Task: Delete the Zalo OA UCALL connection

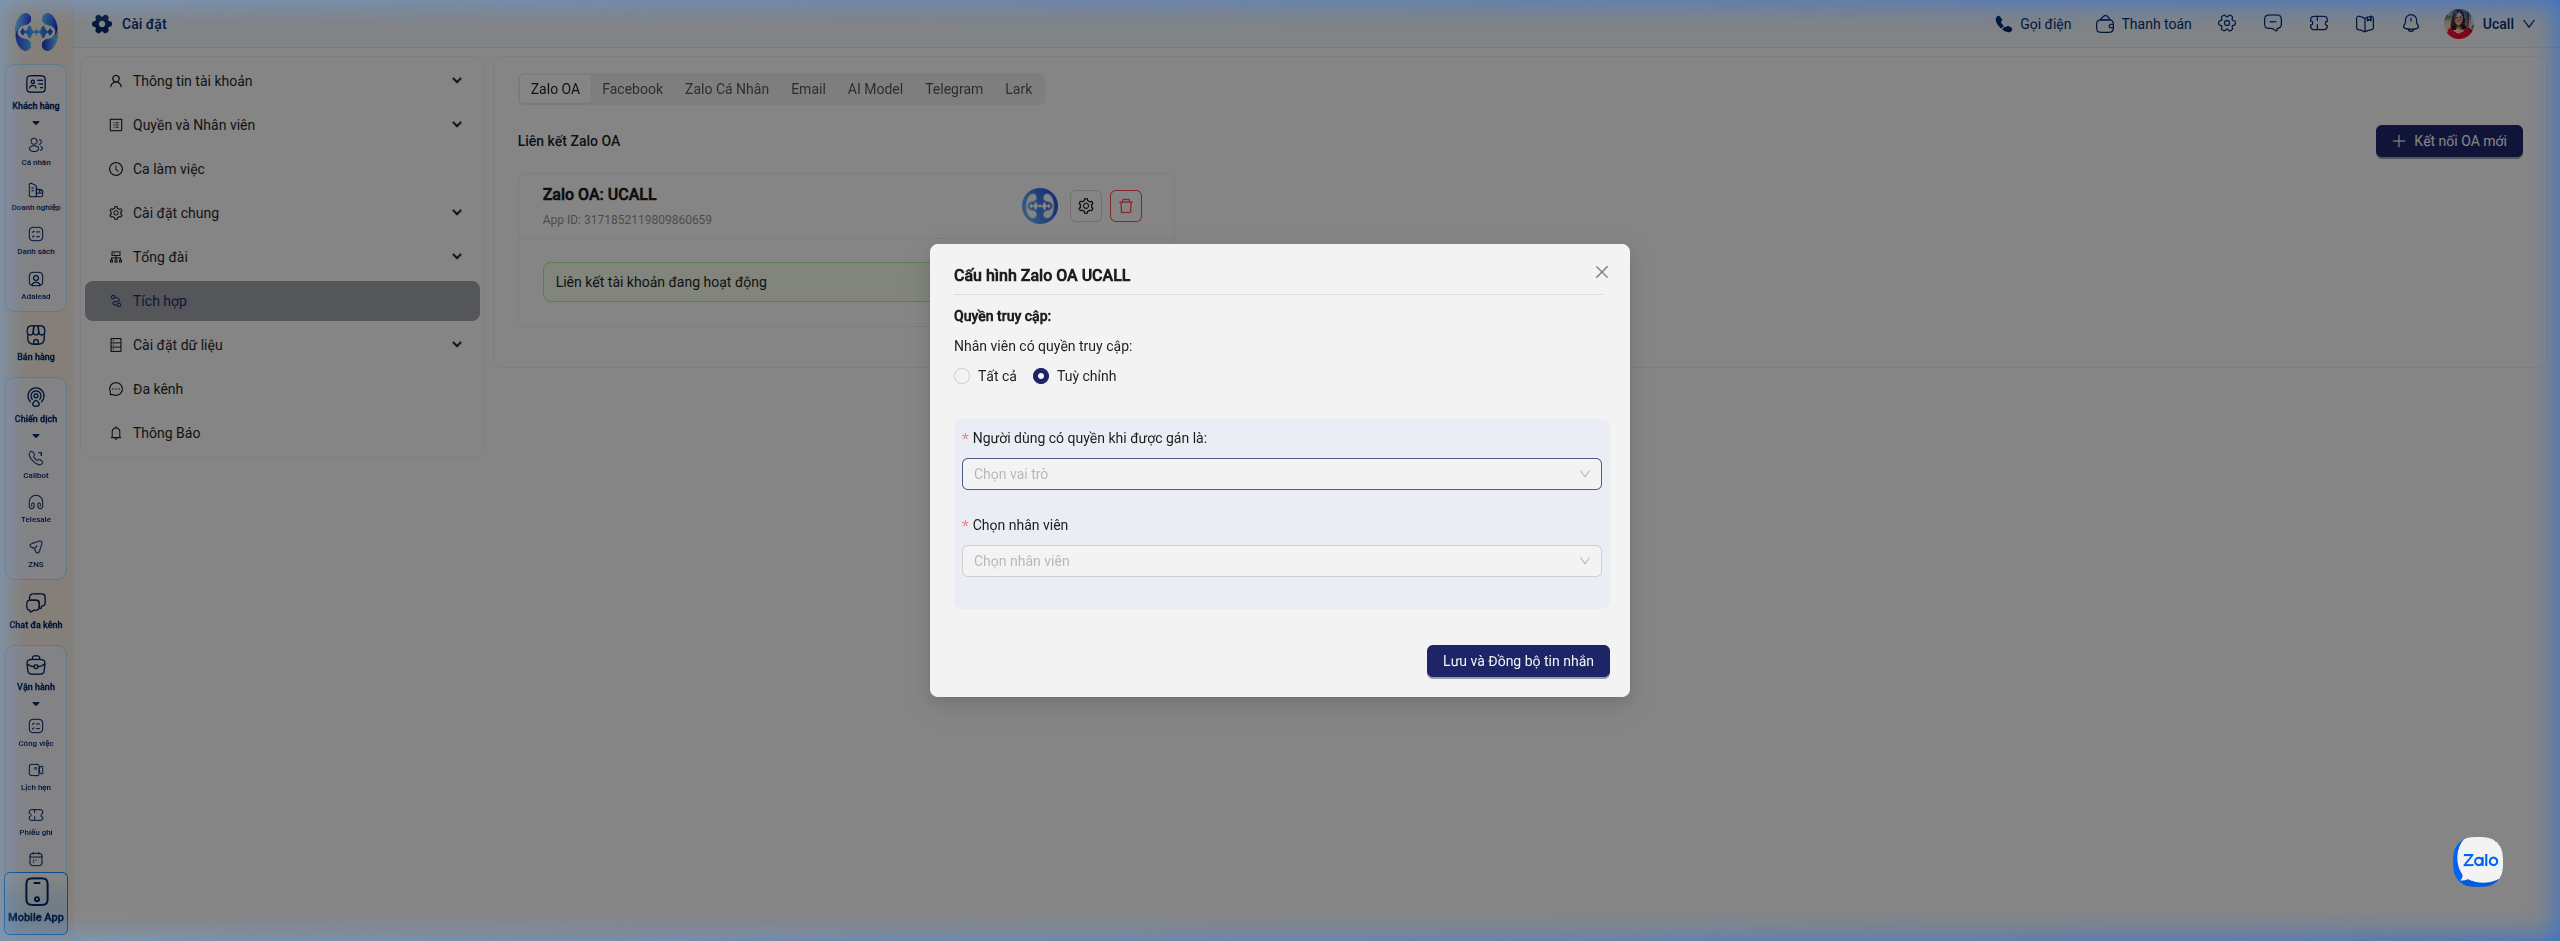Action: click(1126, 206)
